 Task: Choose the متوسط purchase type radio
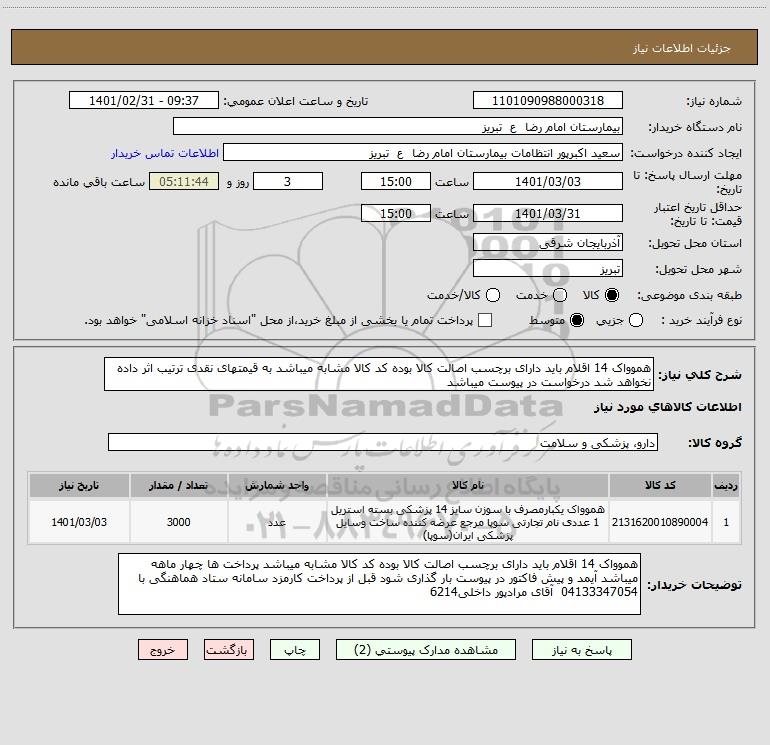[x=577, y=320]
